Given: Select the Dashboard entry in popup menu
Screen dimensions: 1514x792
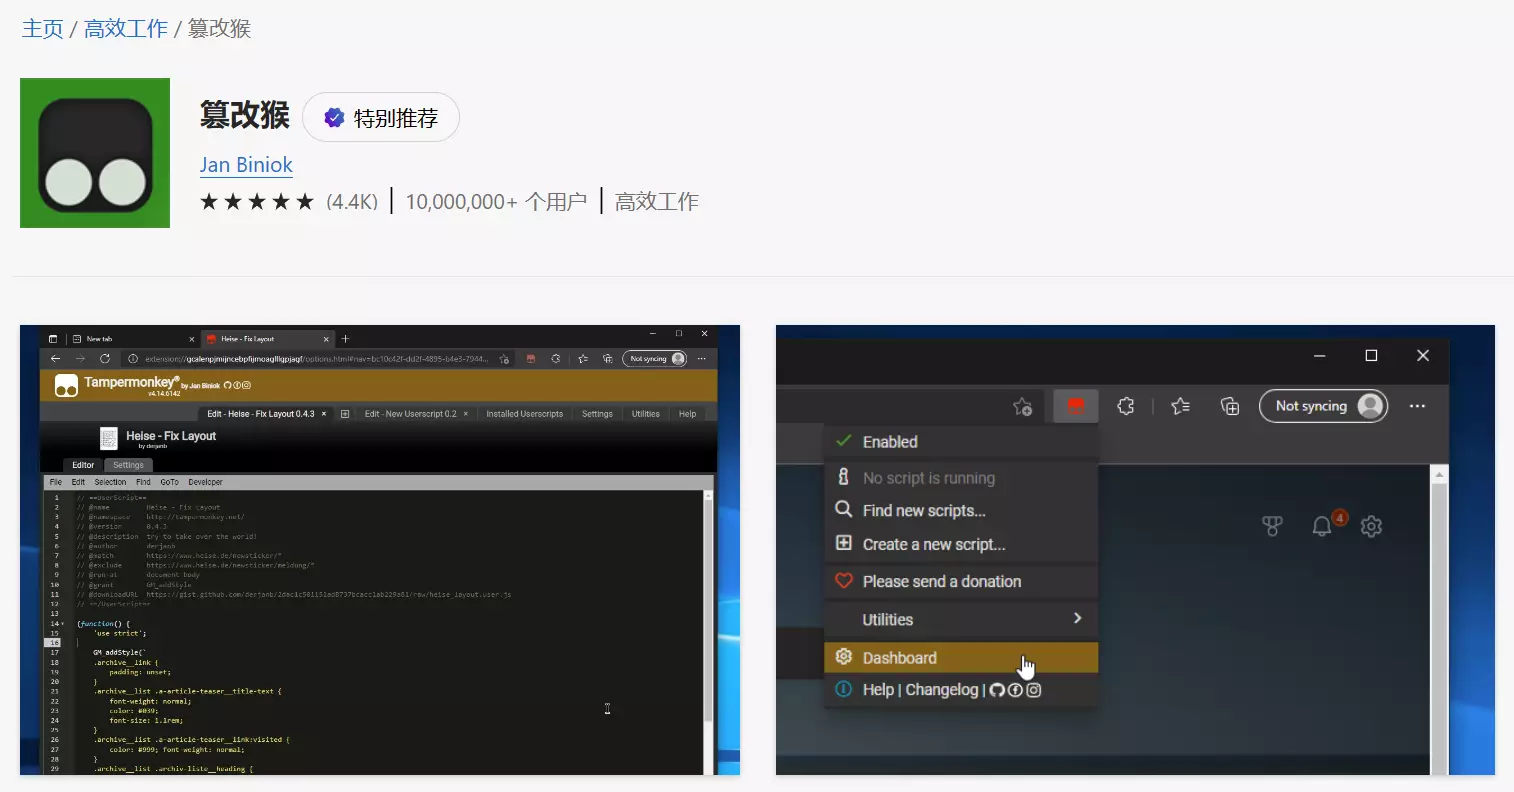Looking at the screenshot, I should pos(961,657).
